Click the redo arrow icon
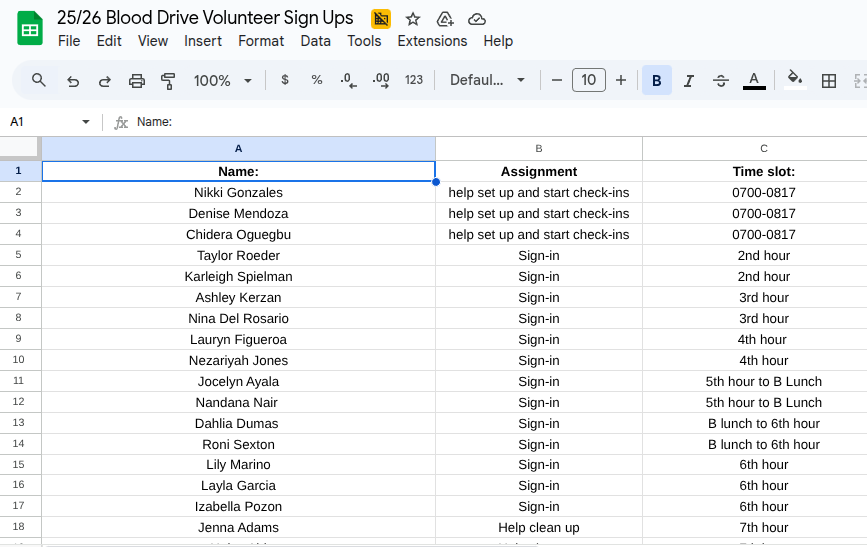The height and width of the screenshot is (547, 867). 105,80
